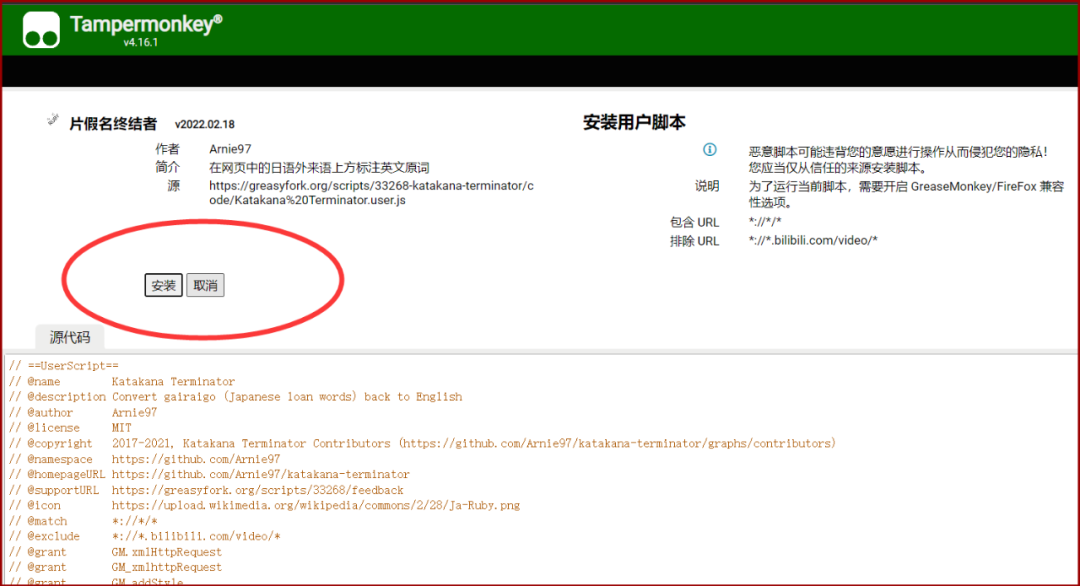This screenshot has height=586, width=1080.
Task: Click the 取消 cancel button
Action: [x=205, y=285]
